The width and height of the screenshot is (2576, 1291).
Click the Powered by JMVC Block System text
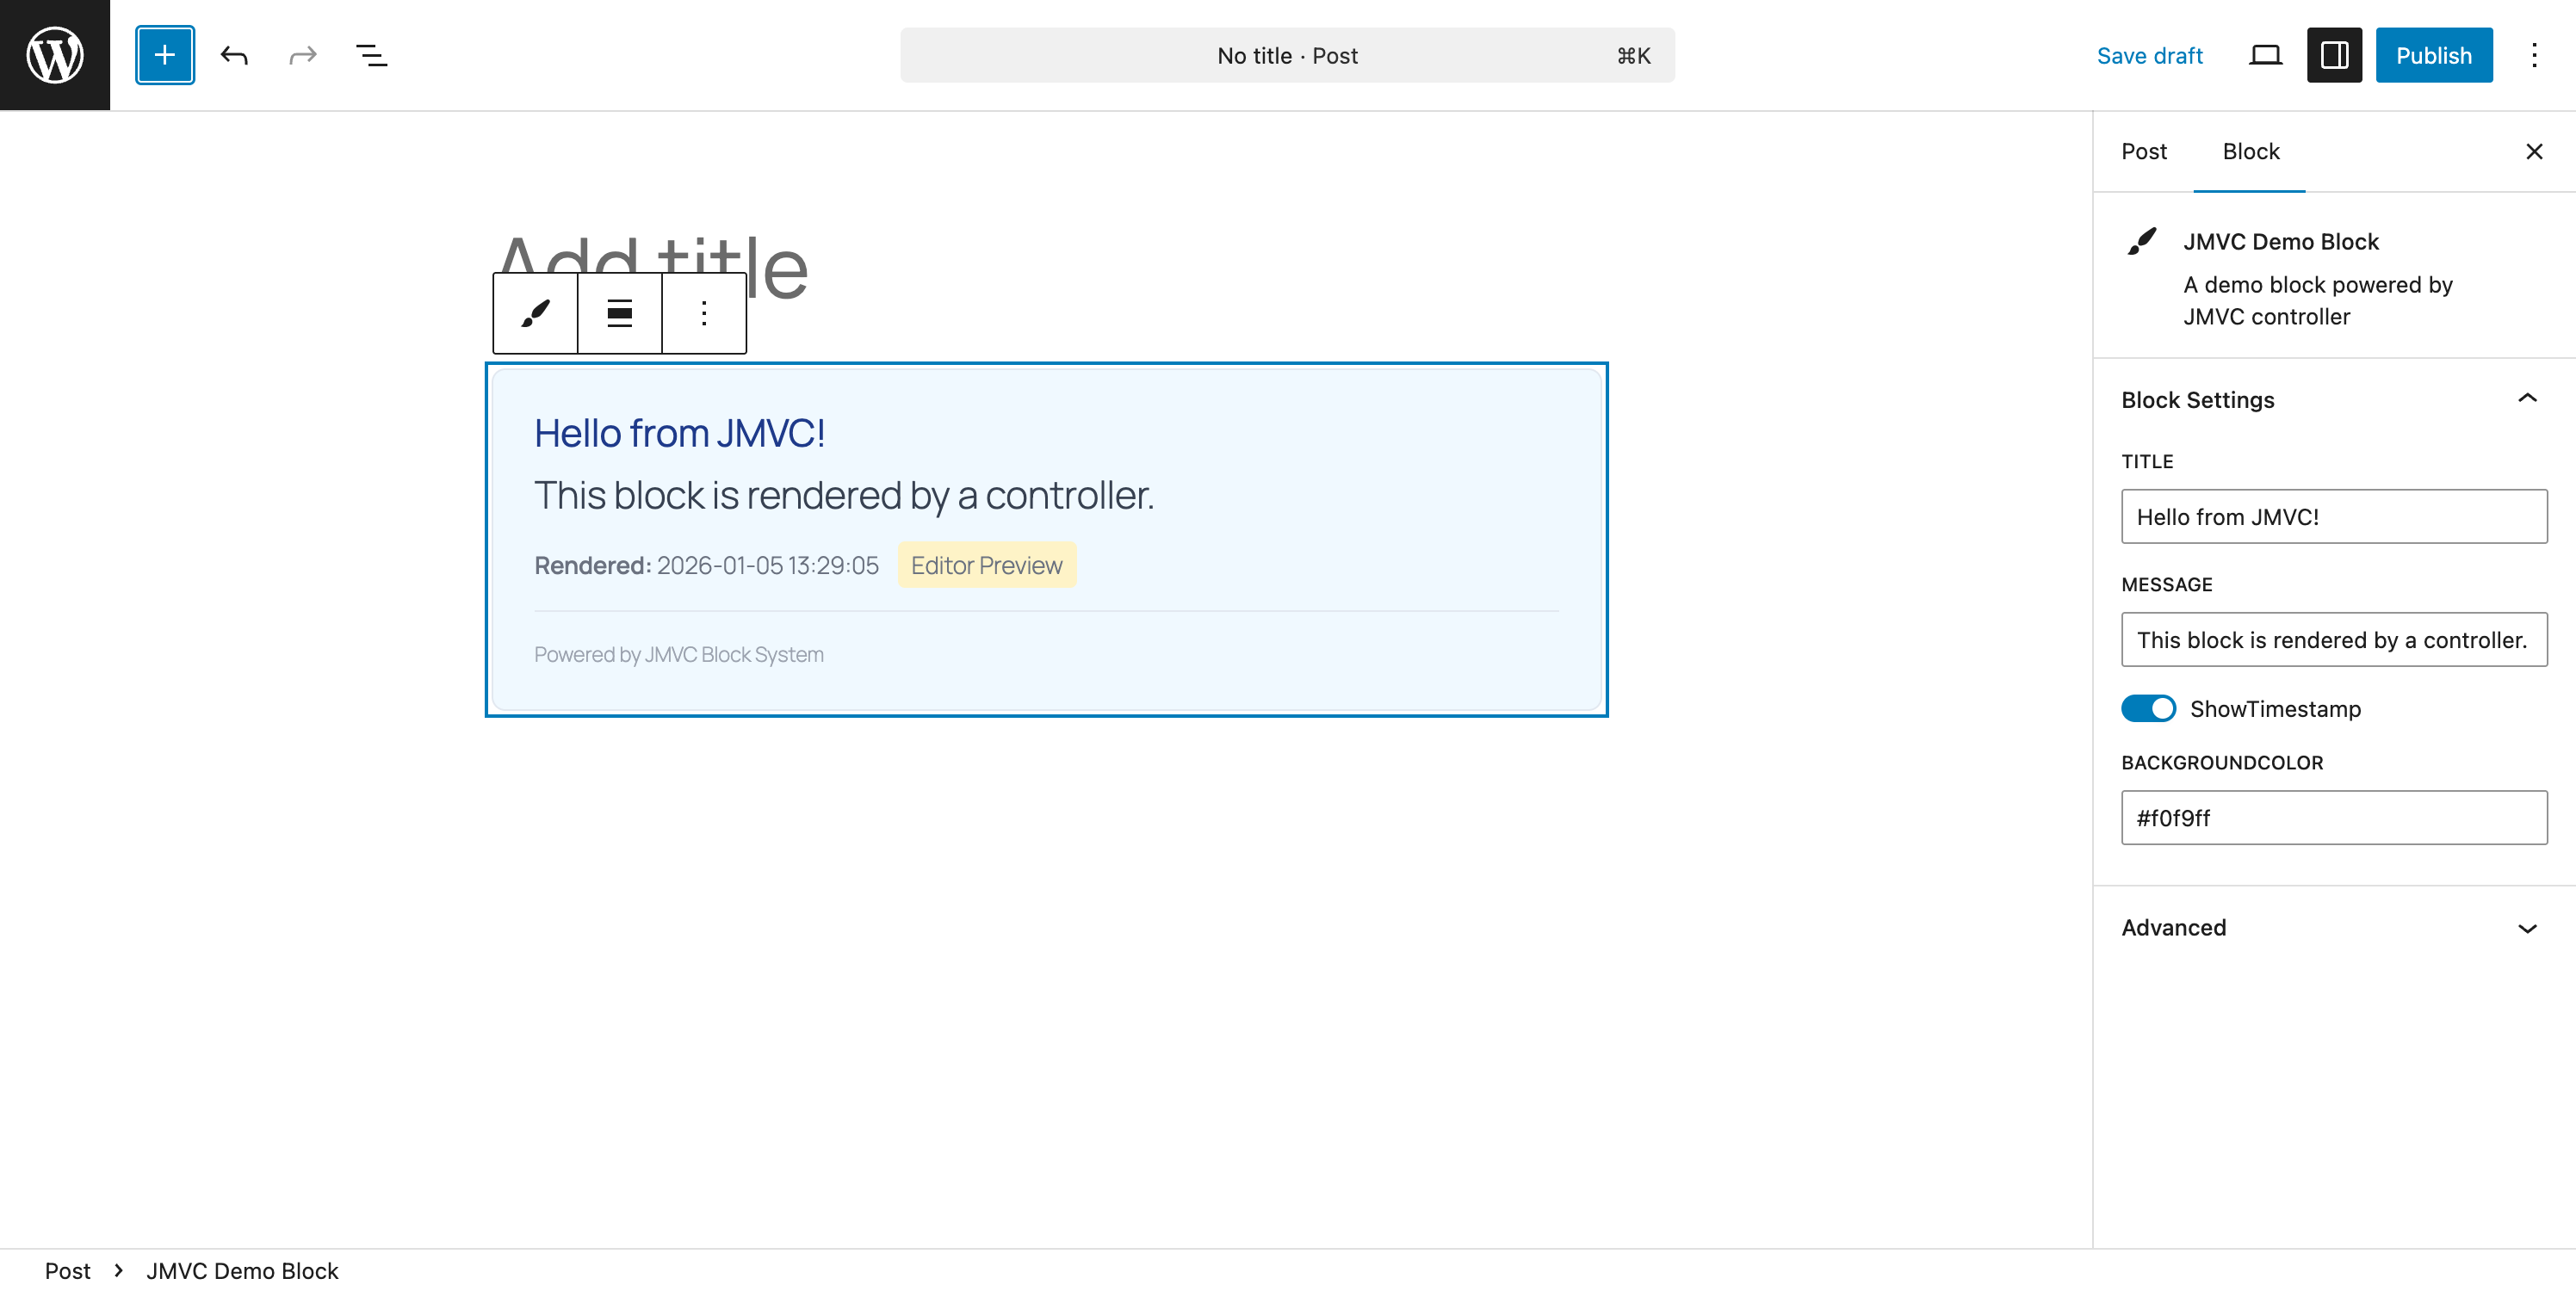coord(678,654)
